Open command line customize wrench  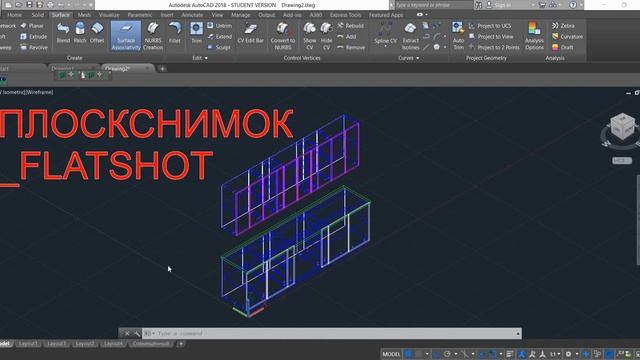point(137,333)
